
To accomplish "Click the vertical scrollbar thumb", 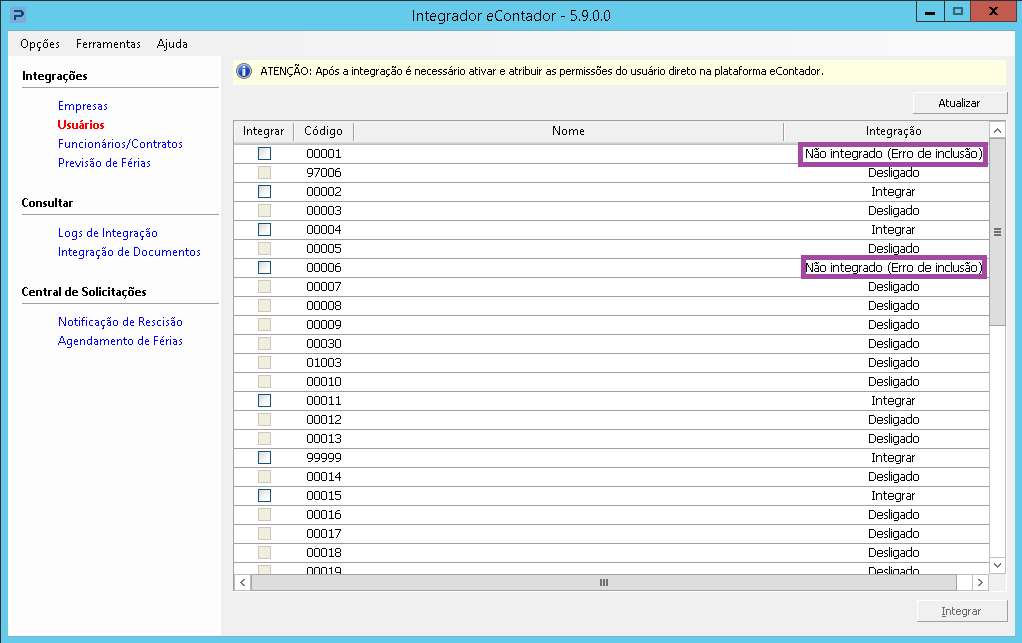I will (x=997, y=232).
